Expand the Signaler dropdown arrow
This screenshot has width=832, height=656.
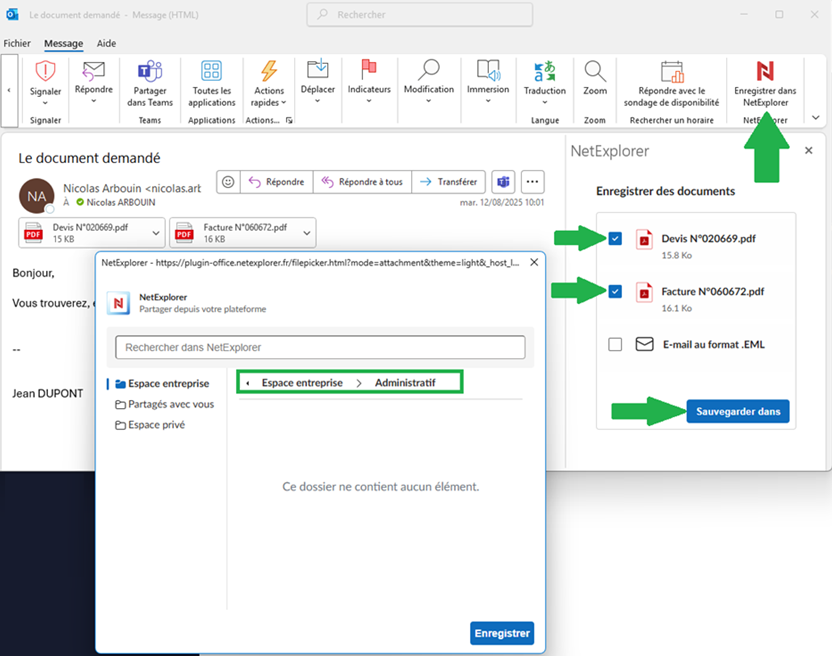coord(45,103)
